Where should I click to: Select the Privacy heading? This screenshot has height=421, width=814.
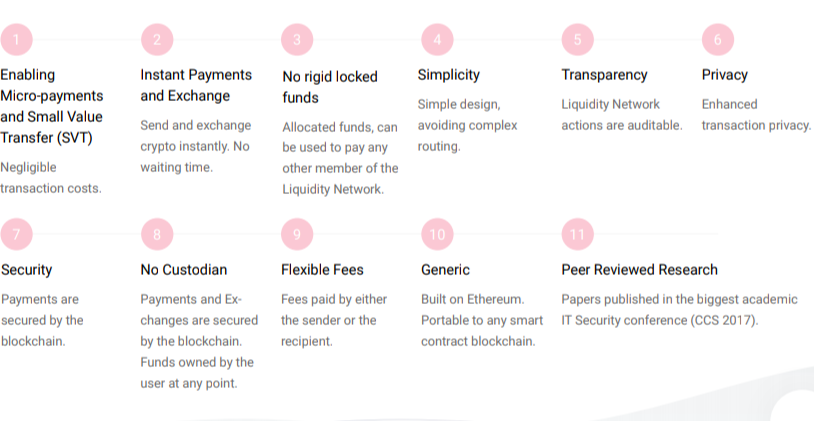724,75
